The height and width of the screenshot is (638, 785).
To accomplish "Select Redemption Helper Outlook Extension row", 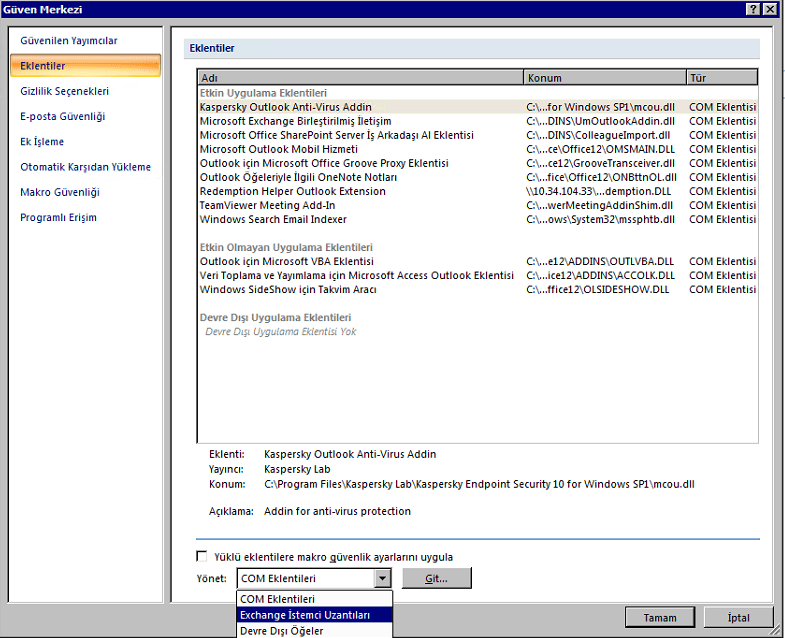I will 478,191.
